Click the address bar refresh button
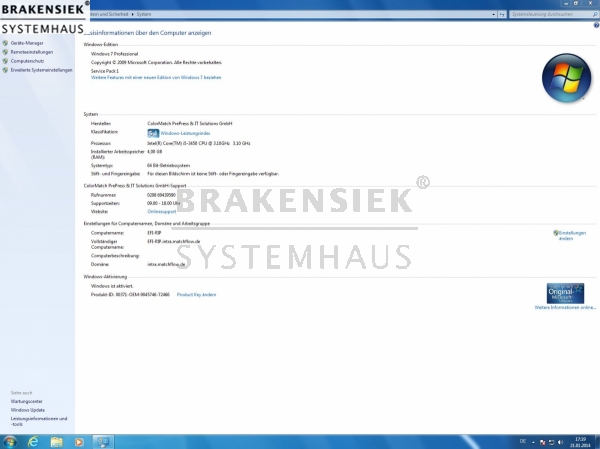The height and width of the screenshot is (449, 600). (502, 15)
